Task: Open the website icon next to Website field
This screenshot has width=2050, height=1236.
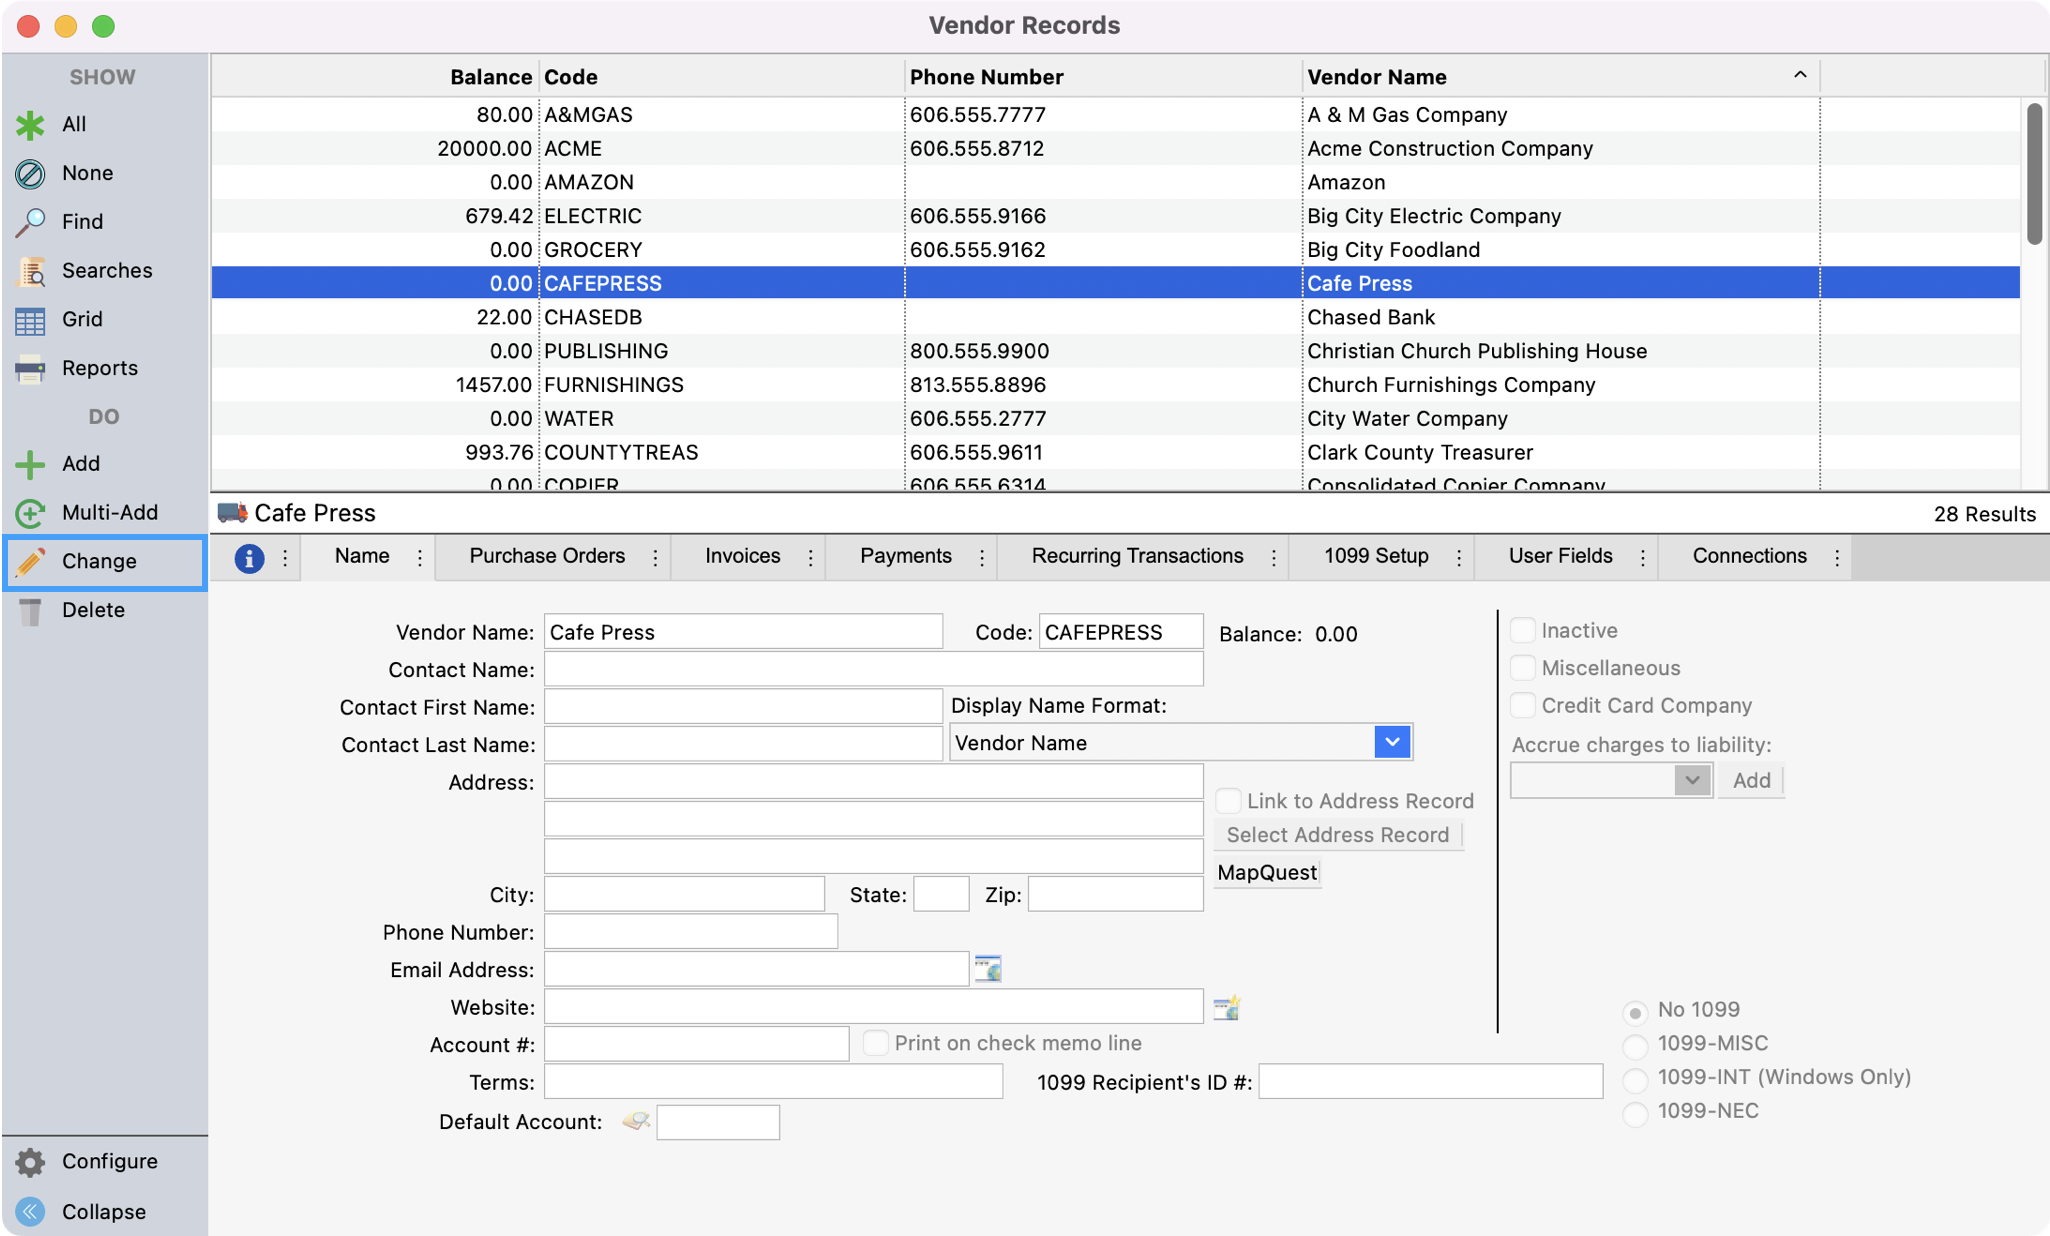Action: [1227, 1007]
